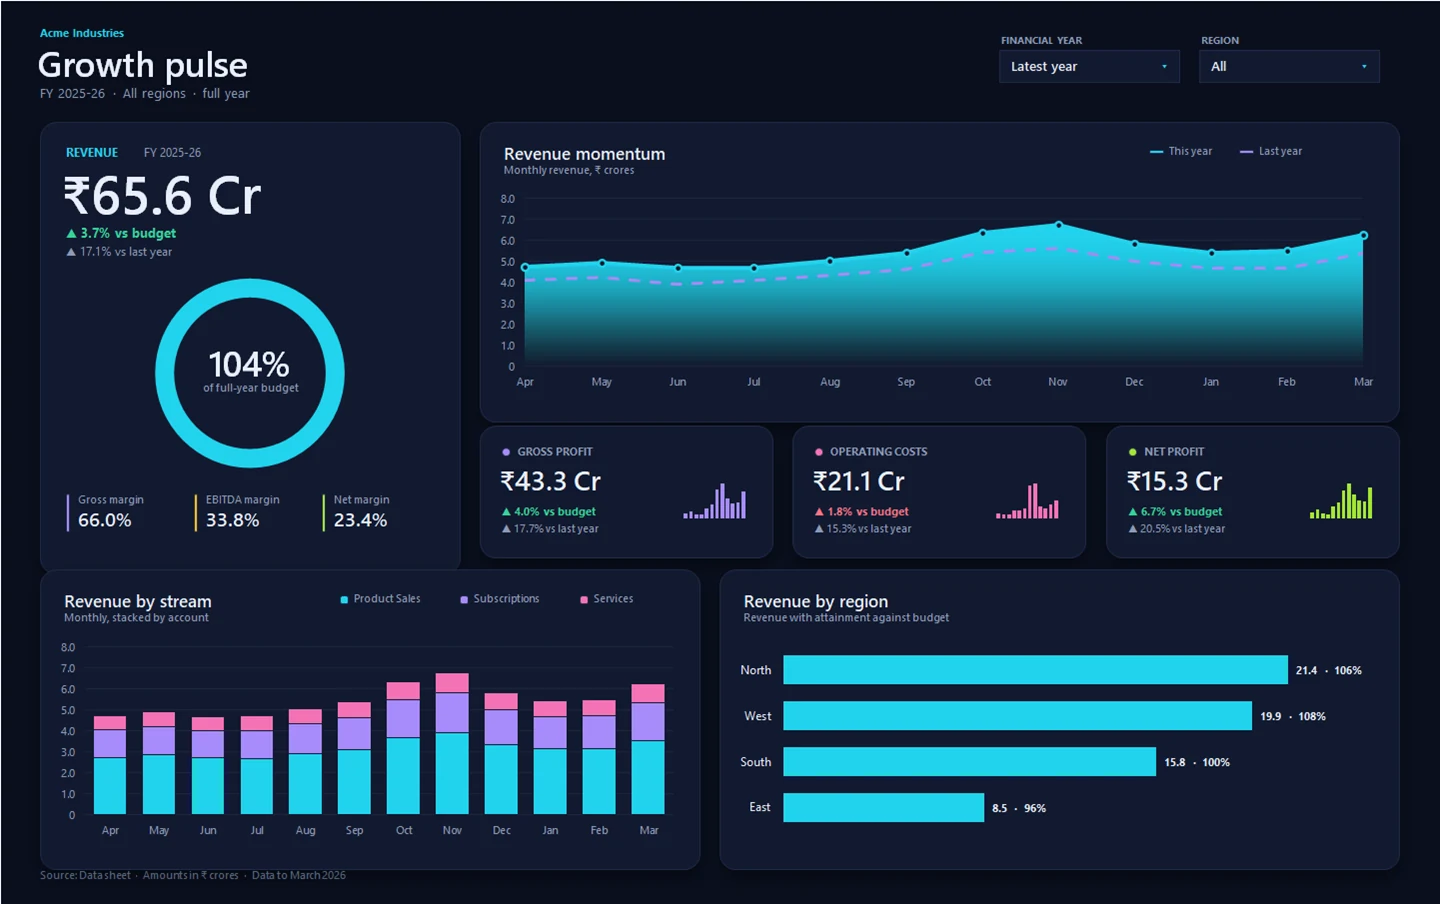Click the 1.8% vs budget operating costs text
Viewport: 1440px width, 904px height.
(862, 511)
